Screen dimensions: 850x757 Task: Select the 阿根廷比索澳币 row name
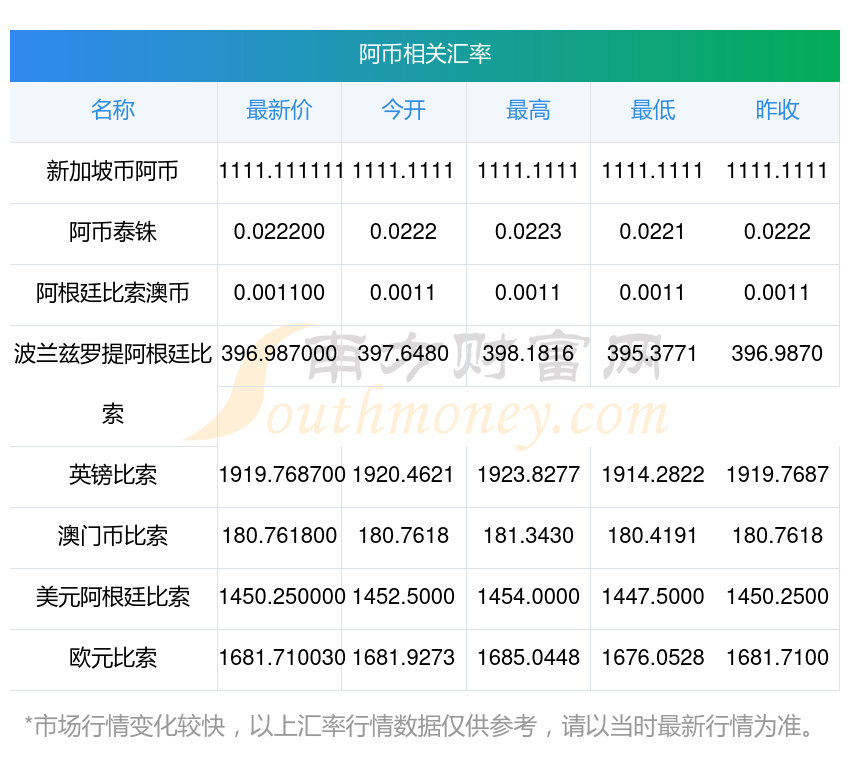113,294
